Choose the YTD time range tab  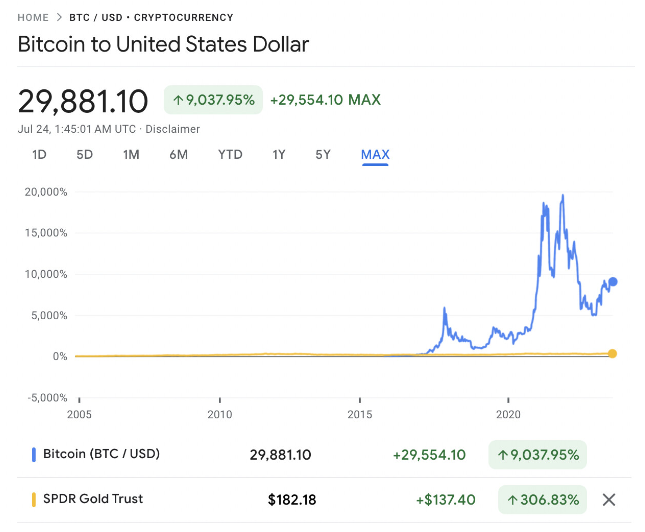(x=230, y=154)
